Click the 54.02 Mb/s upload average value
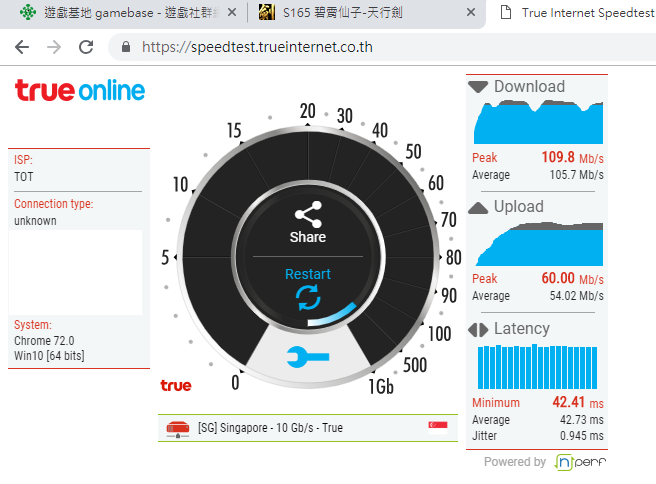 [577, 296]
